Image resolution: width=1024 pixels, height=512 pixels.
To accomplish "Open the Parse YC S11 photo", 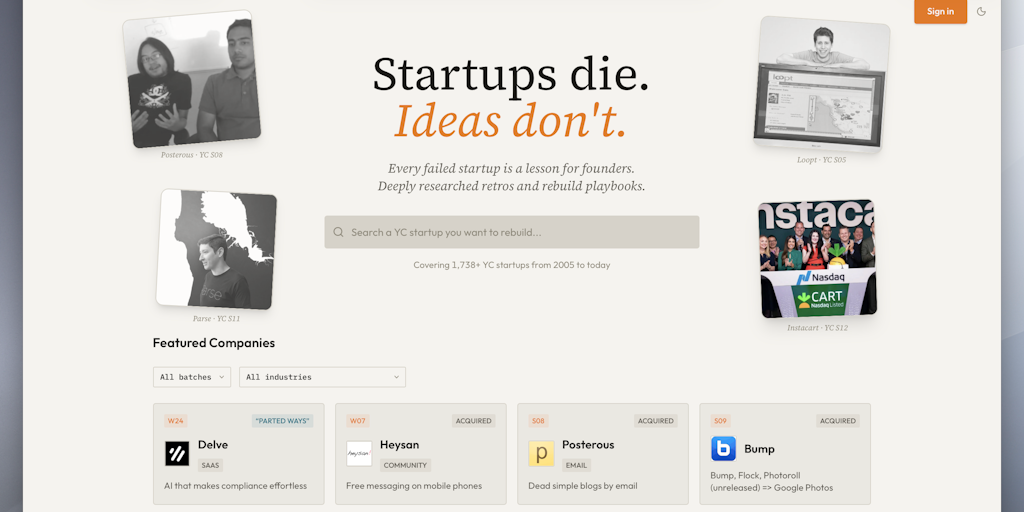I will (217, 249).
